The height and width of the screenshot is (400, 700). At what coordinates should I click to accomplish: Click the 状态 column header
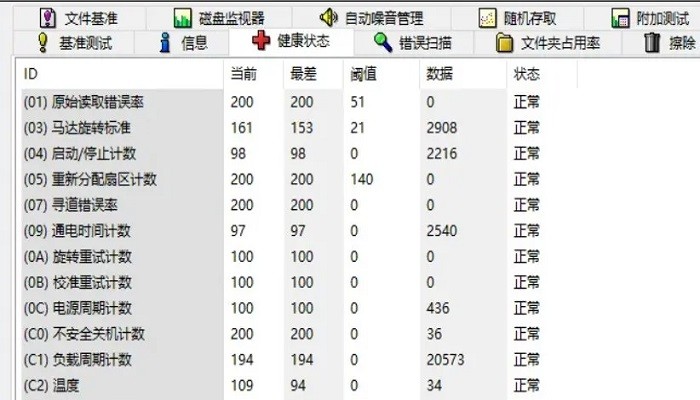pyautogui.click(x=542, y=74)
